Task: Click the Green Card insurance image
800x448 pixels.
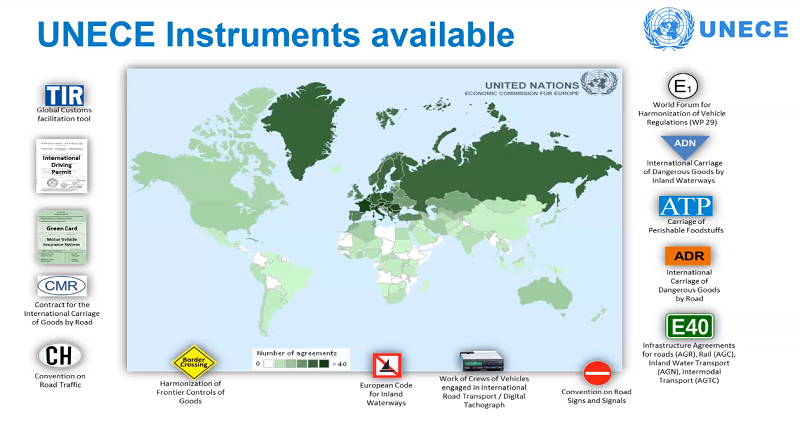Action: click(61, 236)
